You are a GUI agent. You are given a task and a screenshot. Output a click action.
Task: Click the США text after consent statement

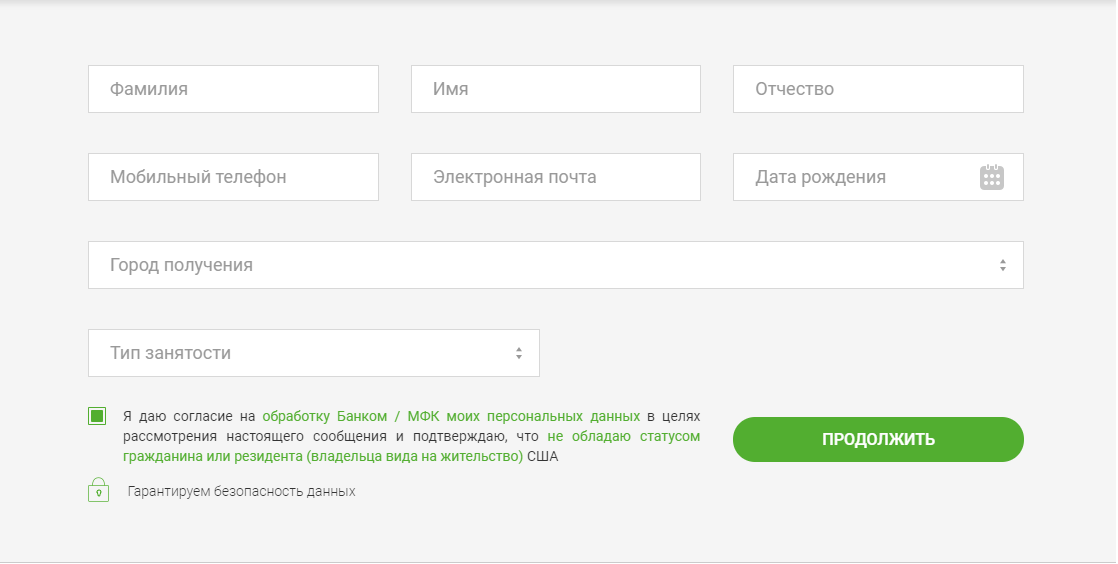[x=543, y=457]
